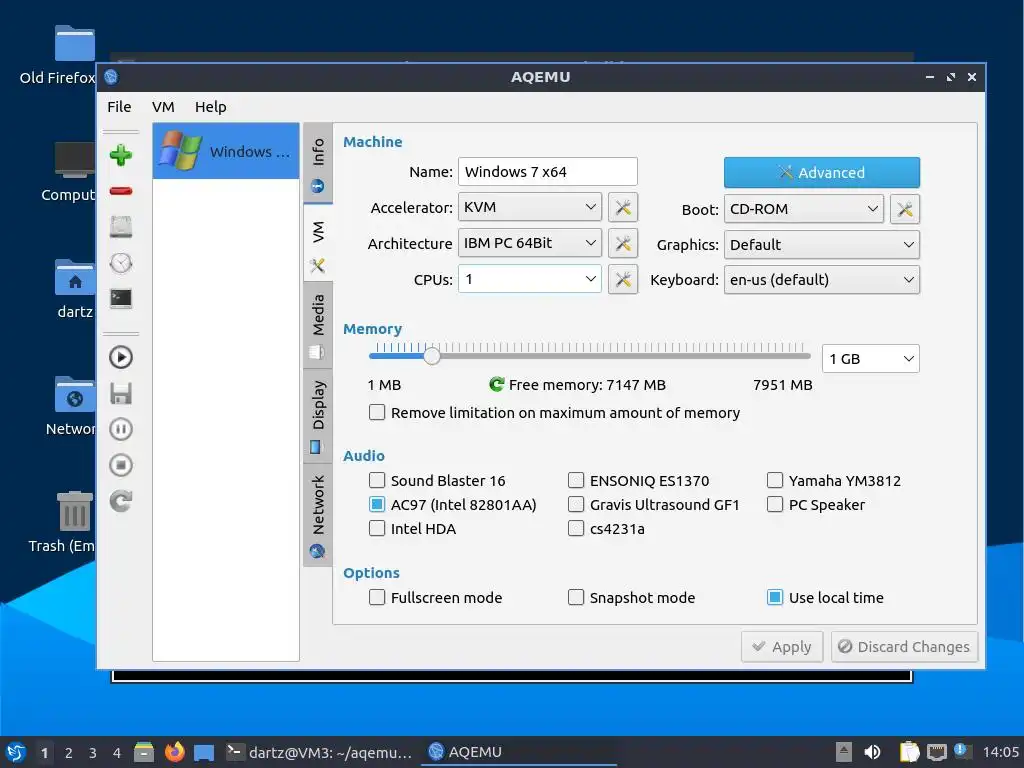Click the memory slider handle
The height and width of the screenshot is (768, 1024).
[432, 356]
